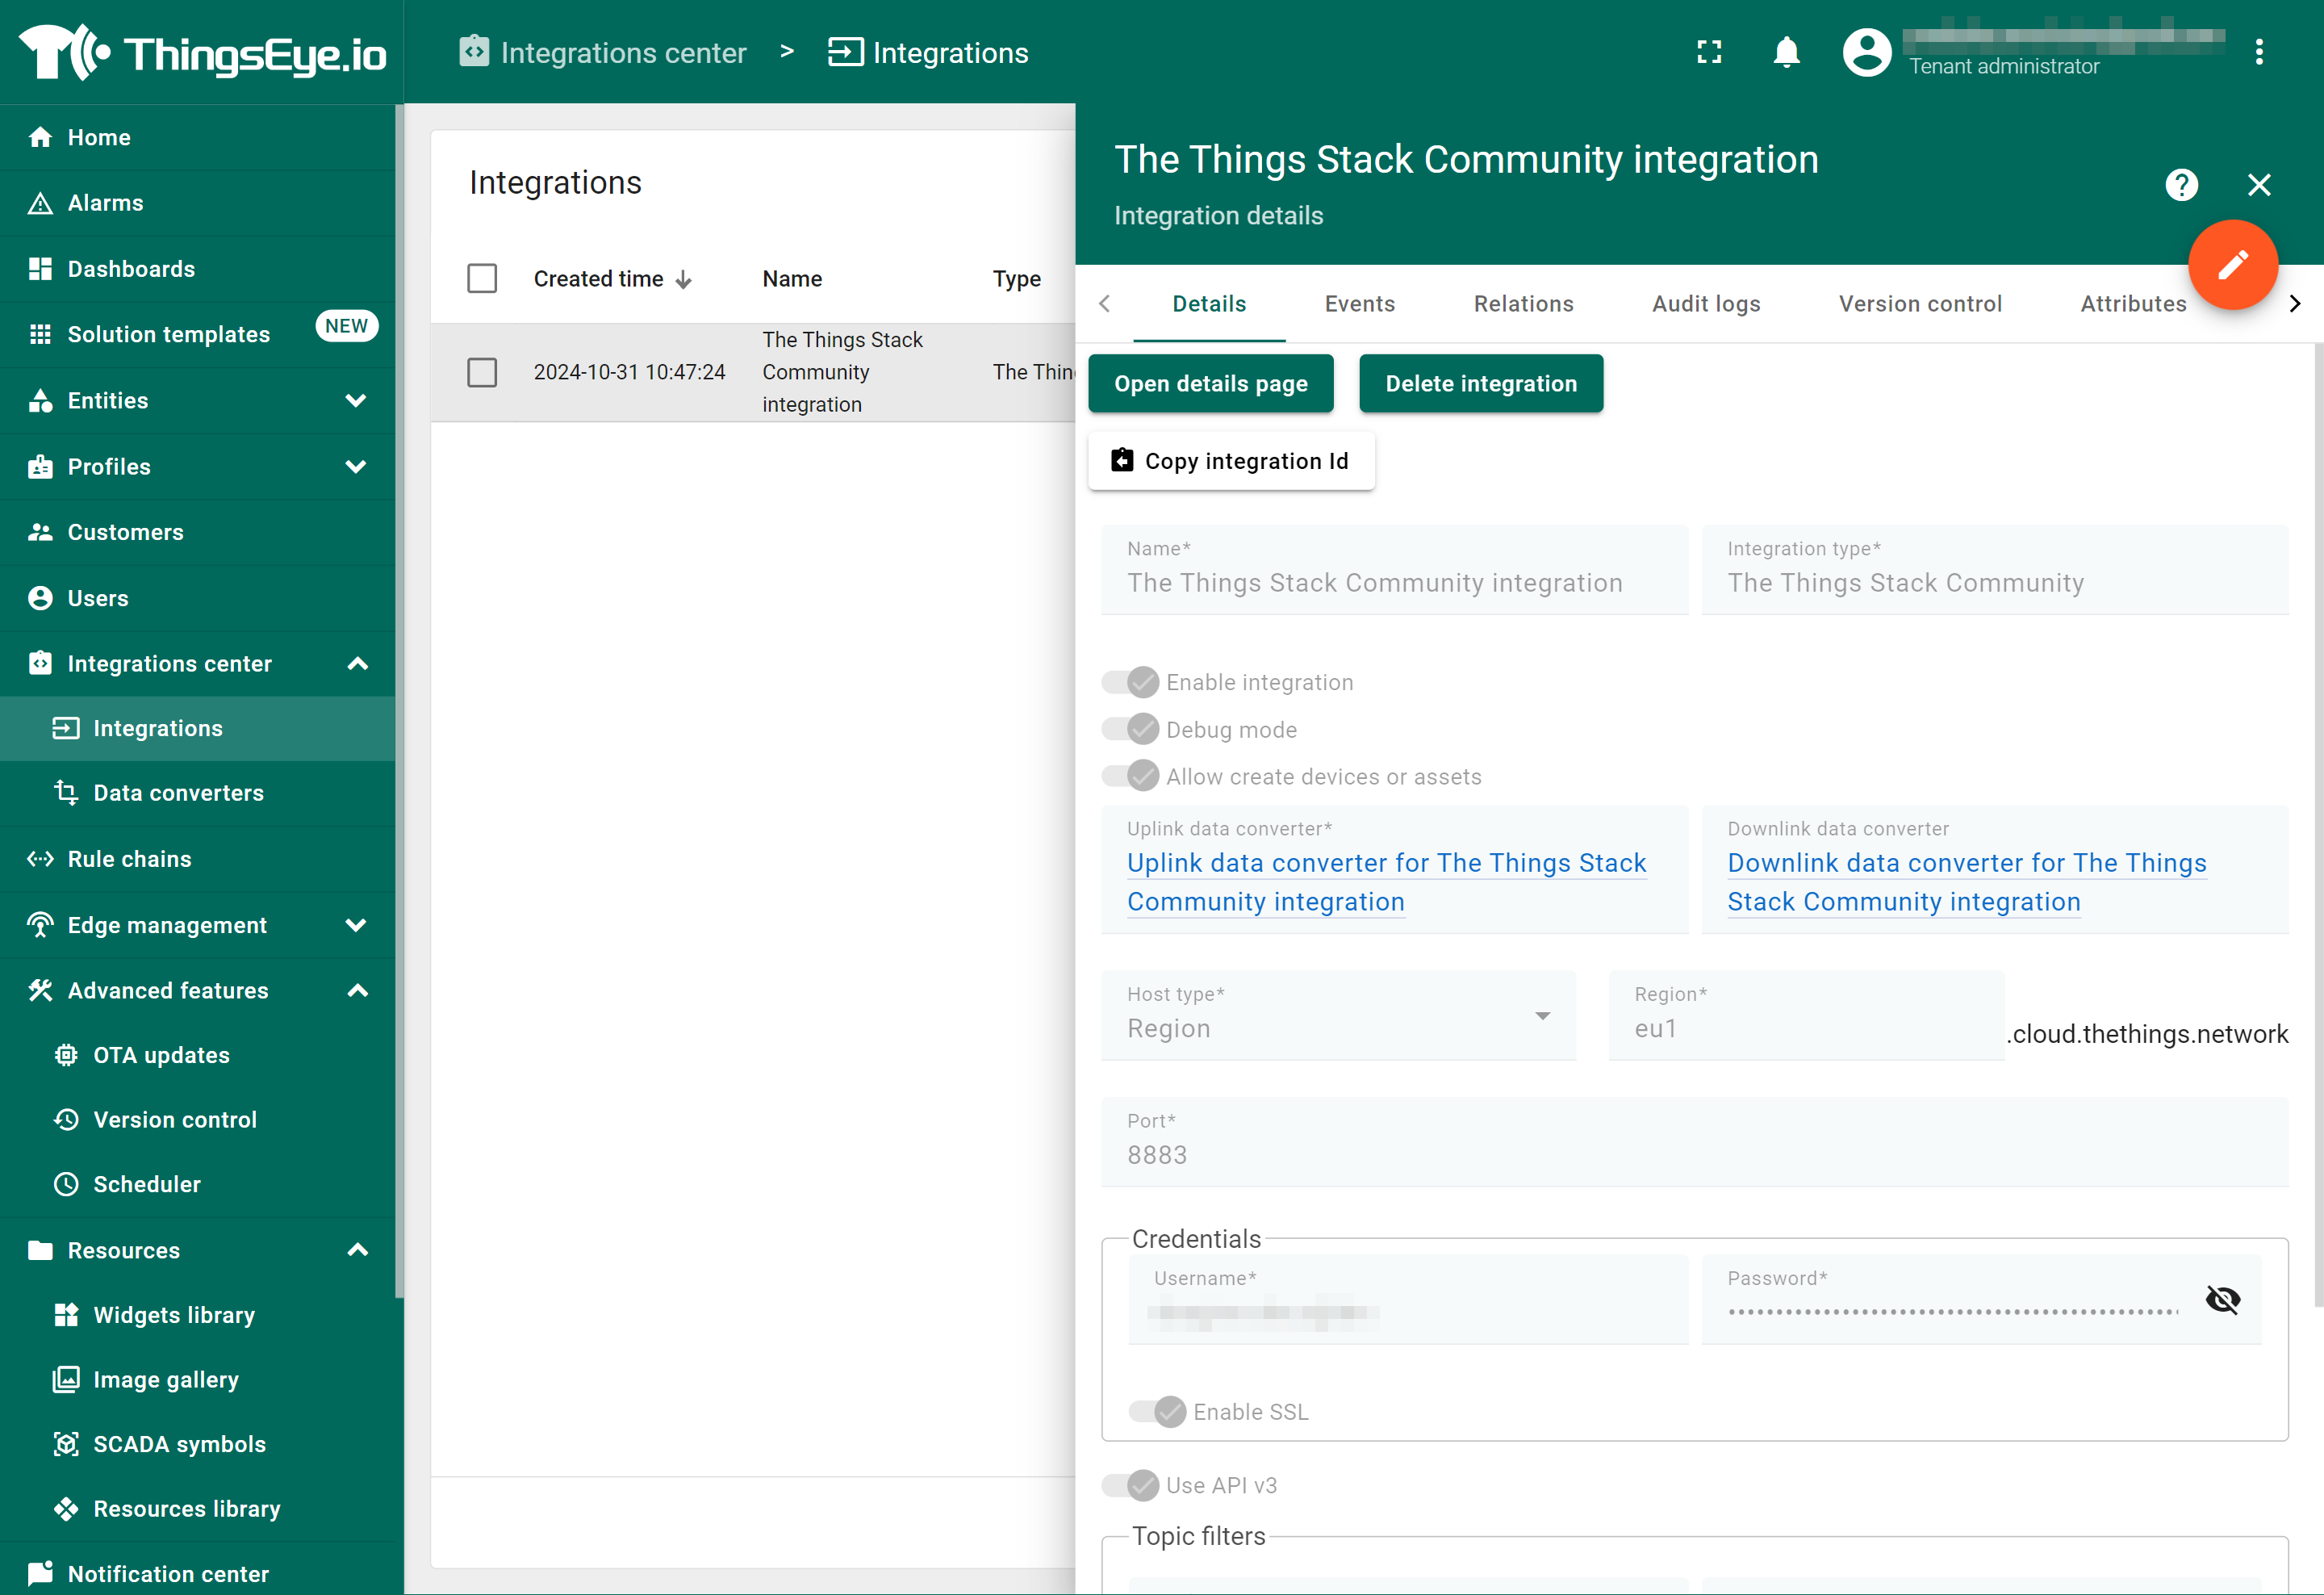2324x1595 pixels.
Task: Open the Uplink data converter link
Action: [1386, 882]
